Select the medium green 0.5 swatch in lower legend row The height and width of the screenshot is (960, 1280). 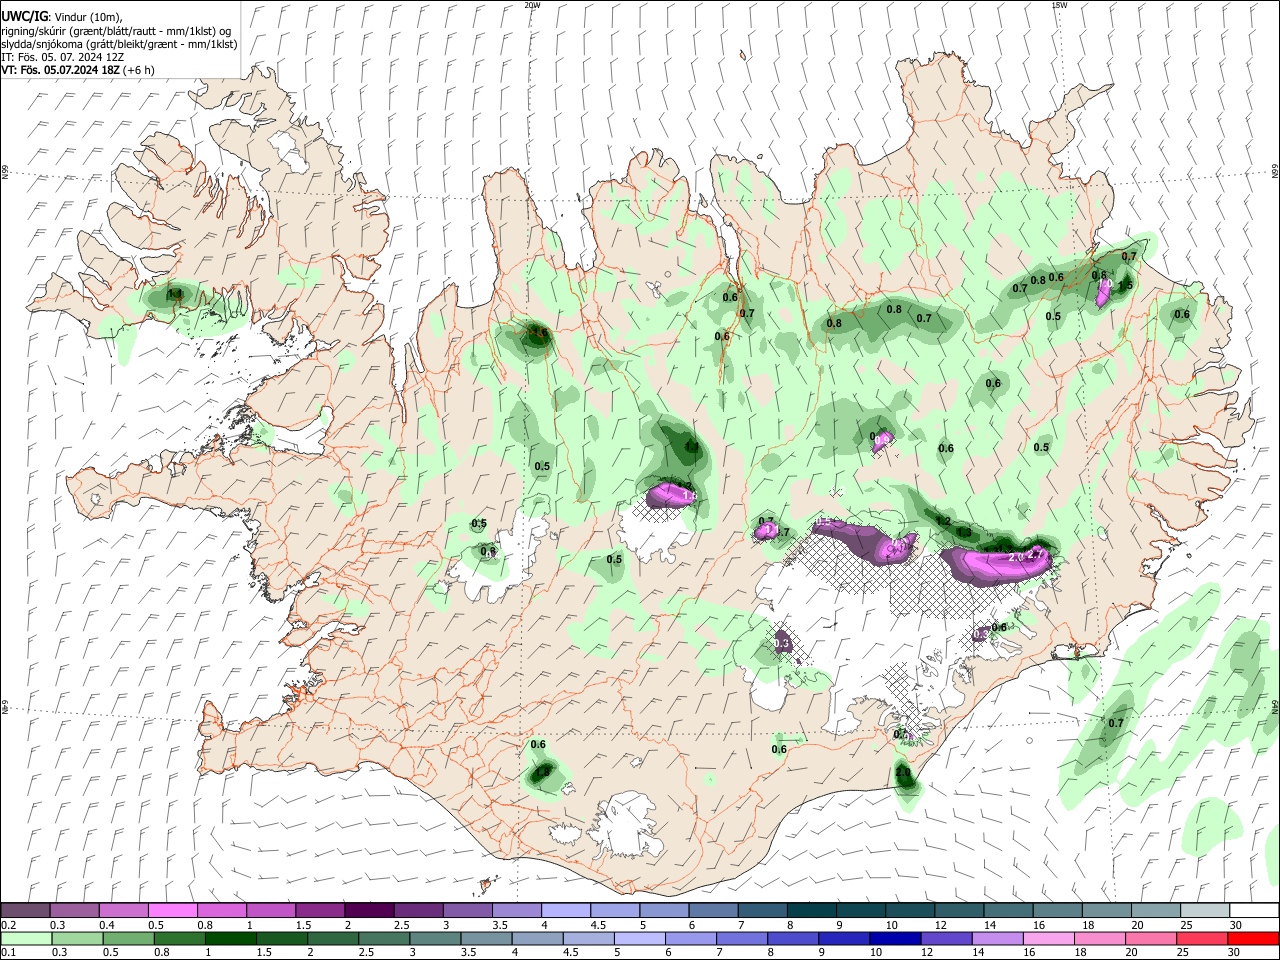tap(127, 938)
